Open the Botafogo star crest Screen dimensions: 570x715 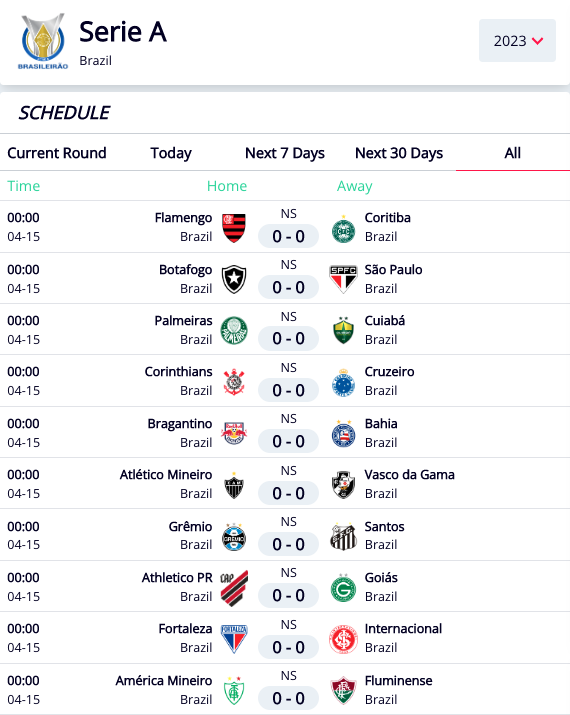click(x=234, y=280)
